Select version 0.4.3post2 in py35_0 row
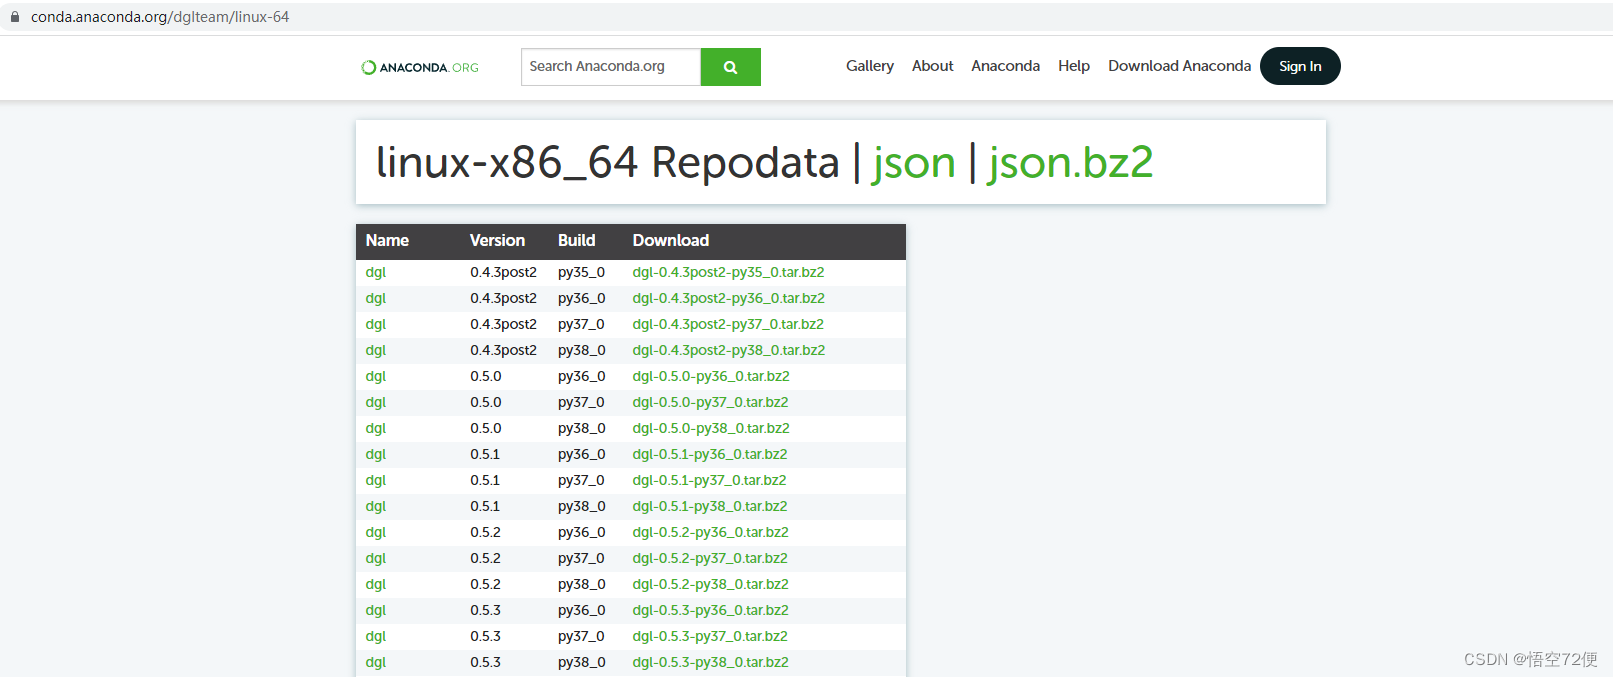Image resolution: width=1613 pixels, height=677 pixels. 504,272
